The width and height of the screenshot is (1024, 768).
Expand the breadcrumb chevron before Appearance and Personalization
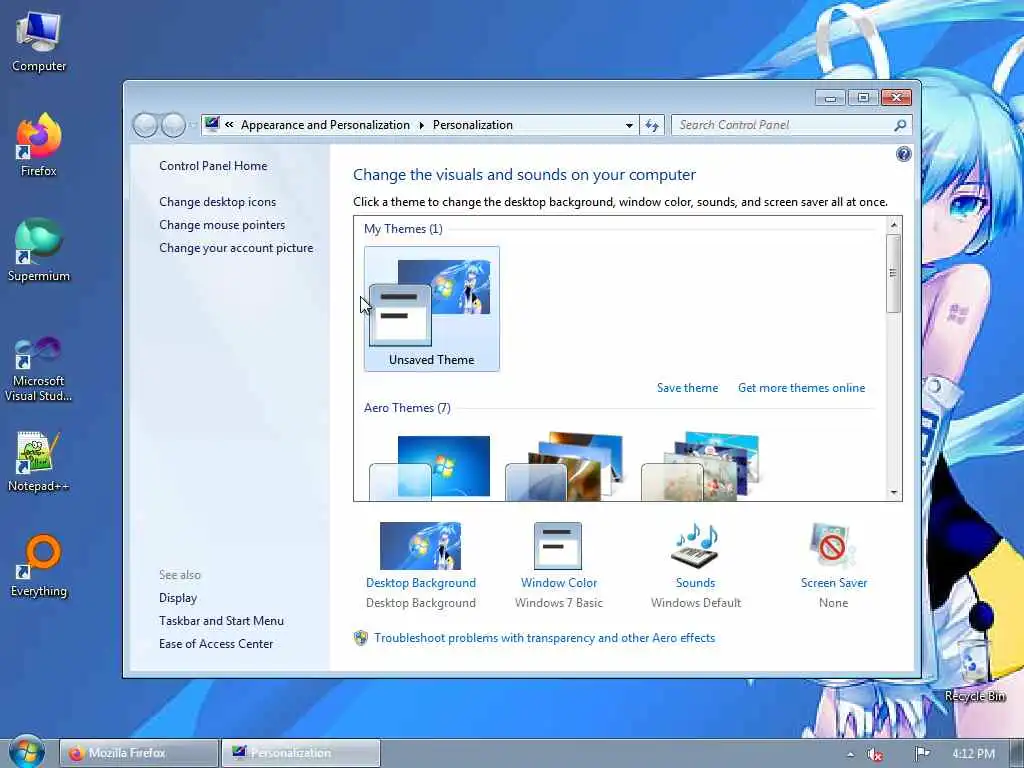pos(229,125)
